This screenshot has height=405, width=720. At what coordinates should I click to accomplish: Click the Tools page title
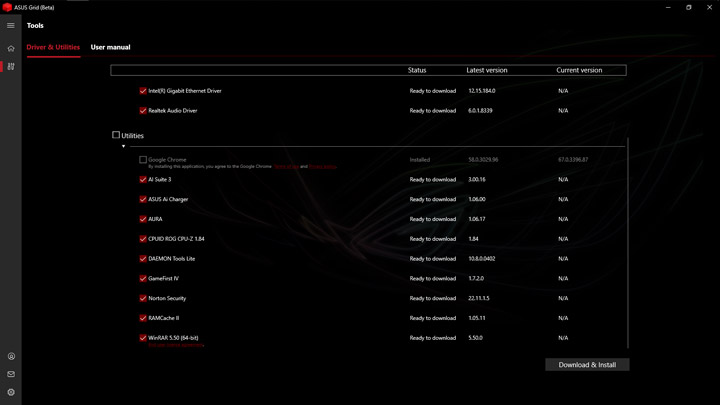click(35, 26)
